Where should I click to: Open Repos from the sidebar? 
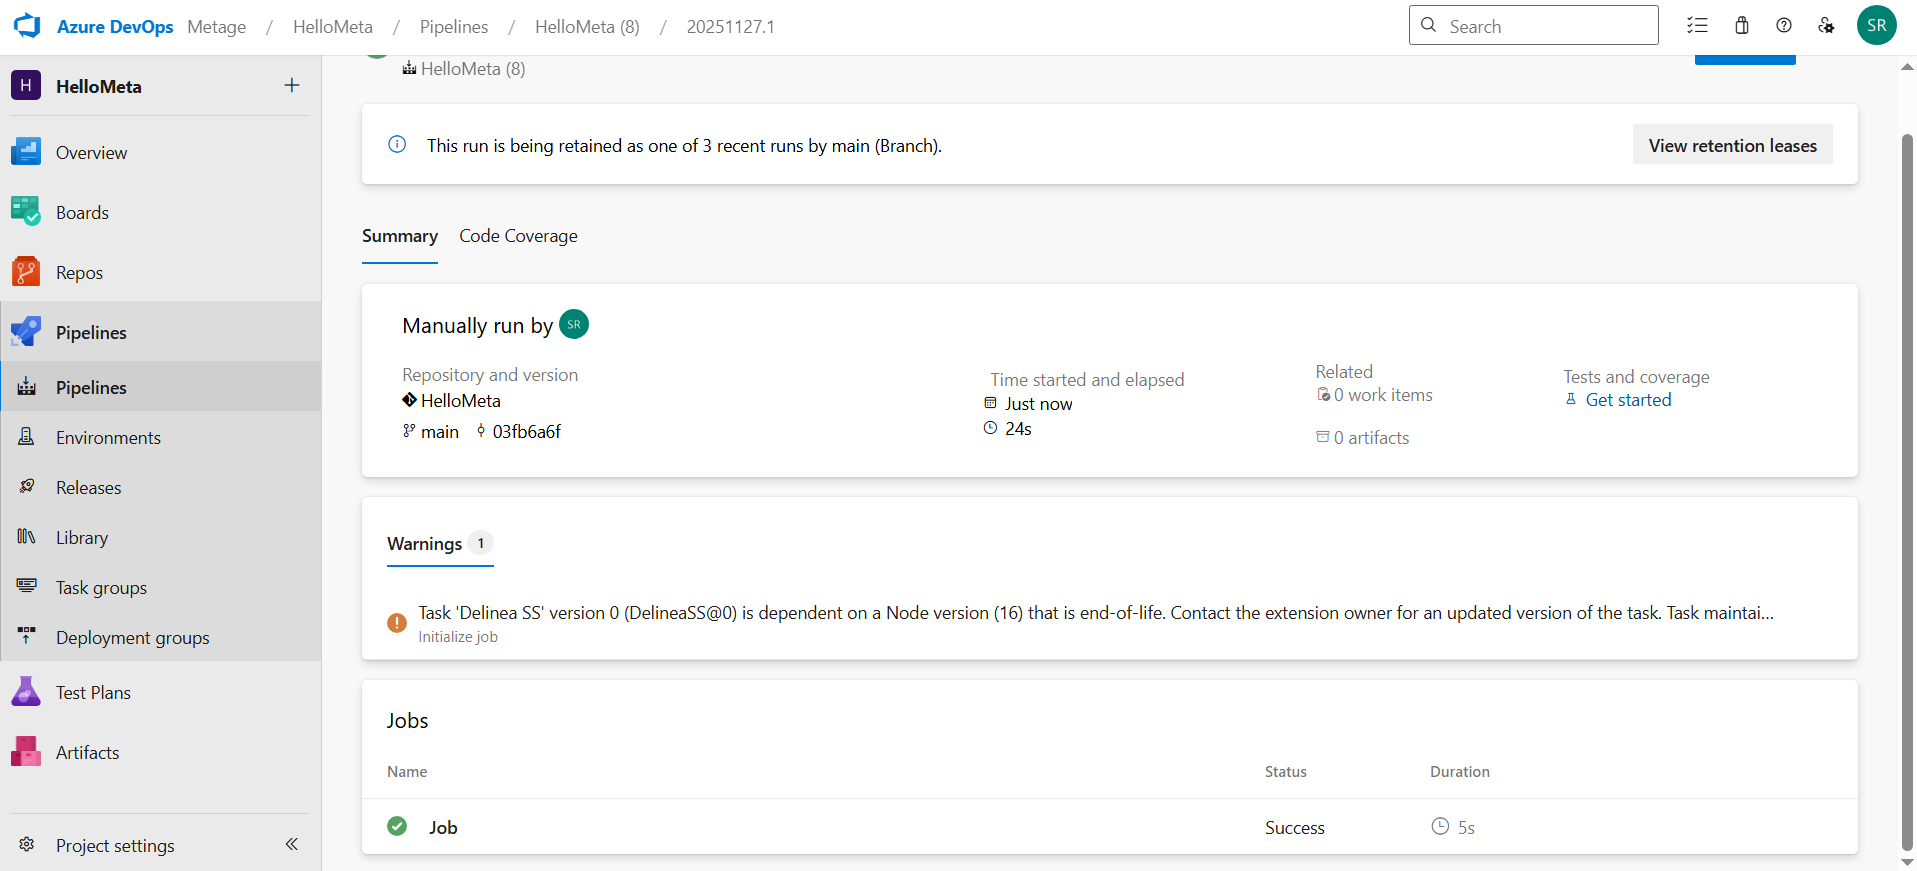pyautogui.click(x=79, y=273)
